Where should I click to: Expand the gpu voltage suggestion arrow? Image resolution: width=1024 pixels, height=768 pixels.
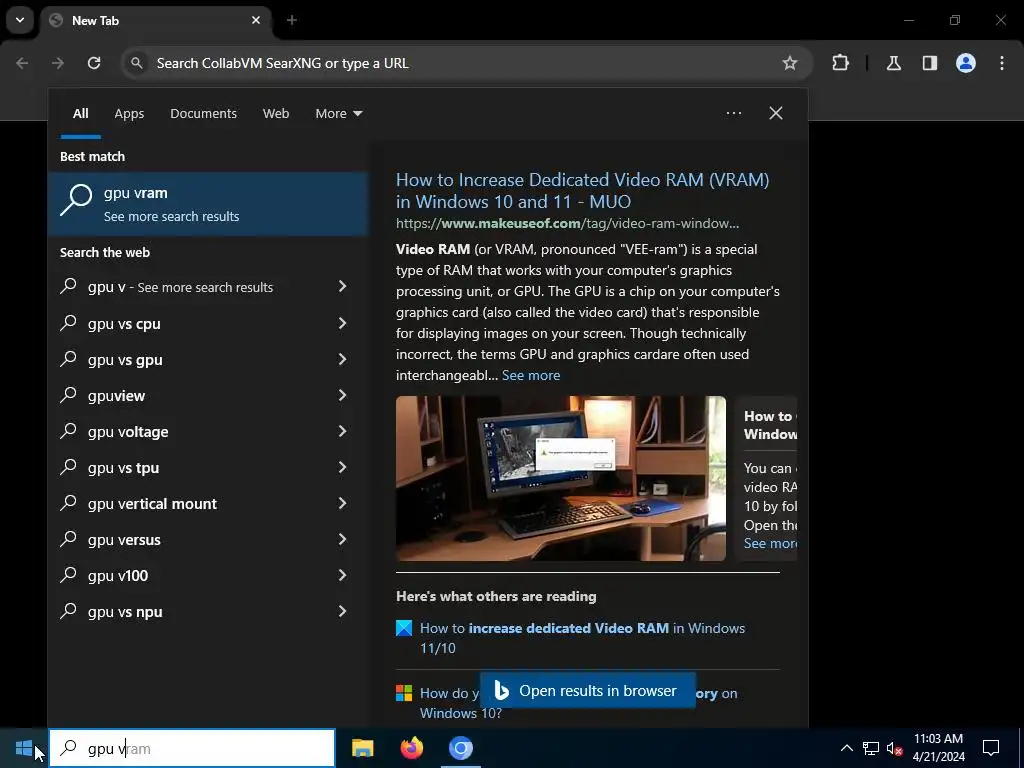pyautogui.click(x=342, y=431)
